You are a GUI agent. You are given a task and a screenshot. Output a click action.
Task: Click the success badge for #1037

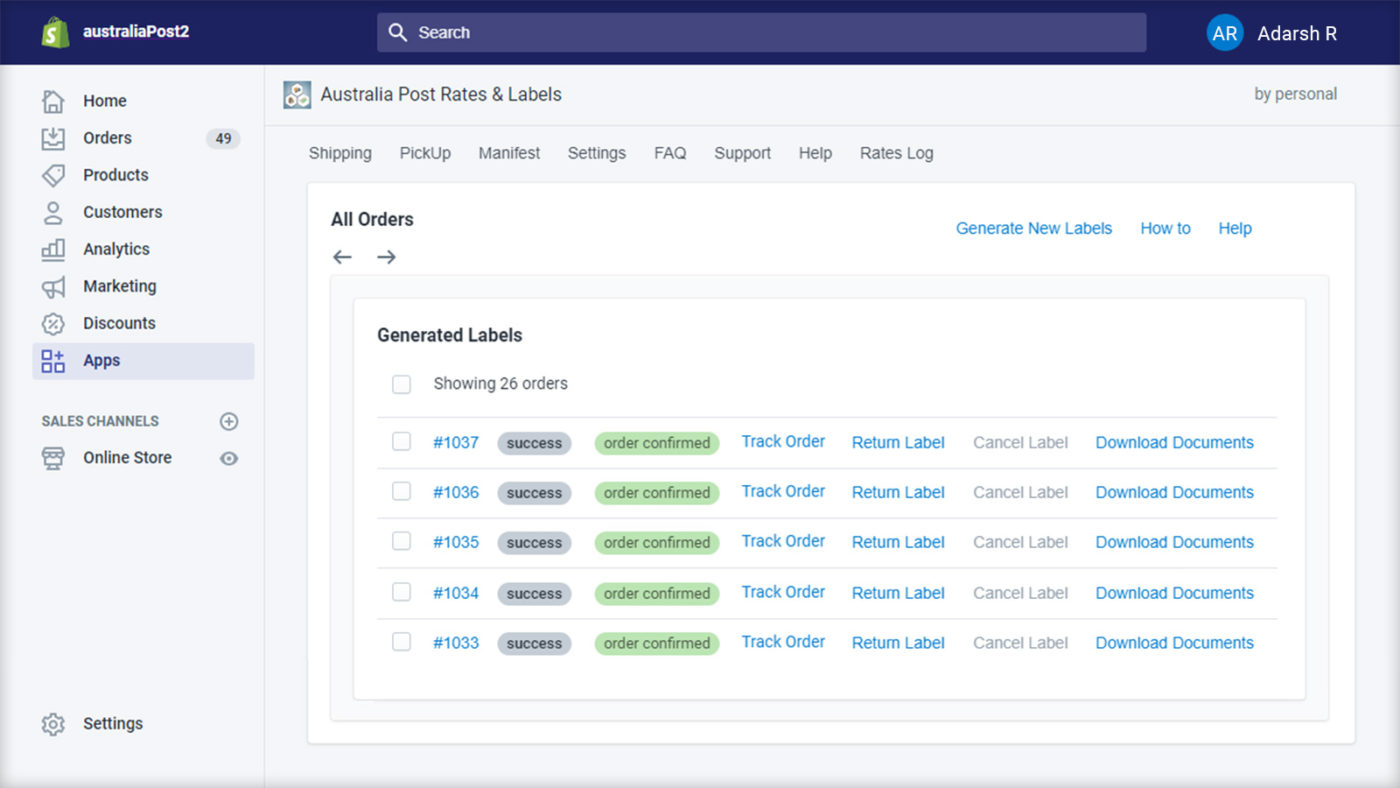534,443
